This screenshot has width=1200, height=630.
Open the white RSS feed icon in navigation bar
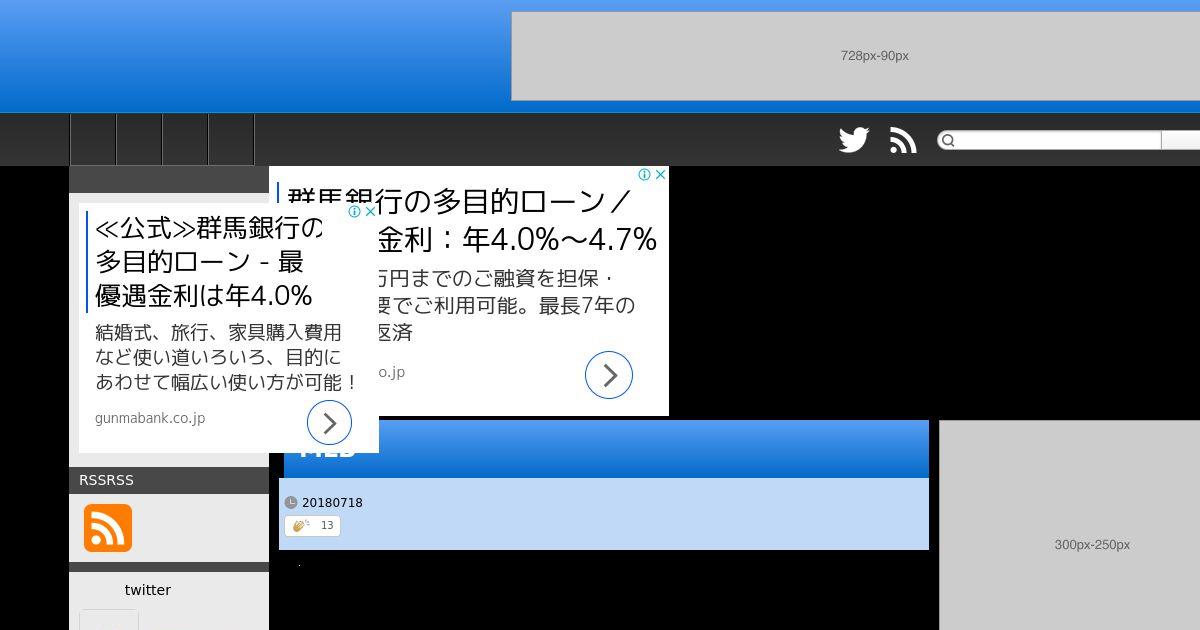903,140
